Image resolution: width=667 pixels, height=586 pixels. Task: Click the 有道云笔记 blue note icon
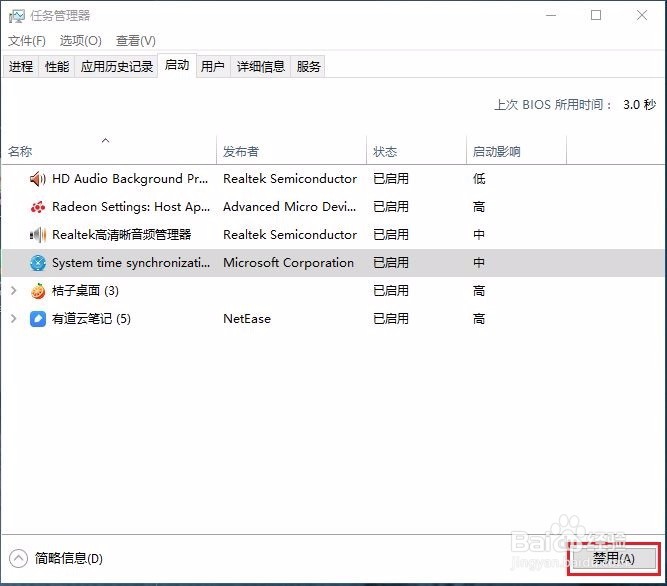[x=38, y=319]
